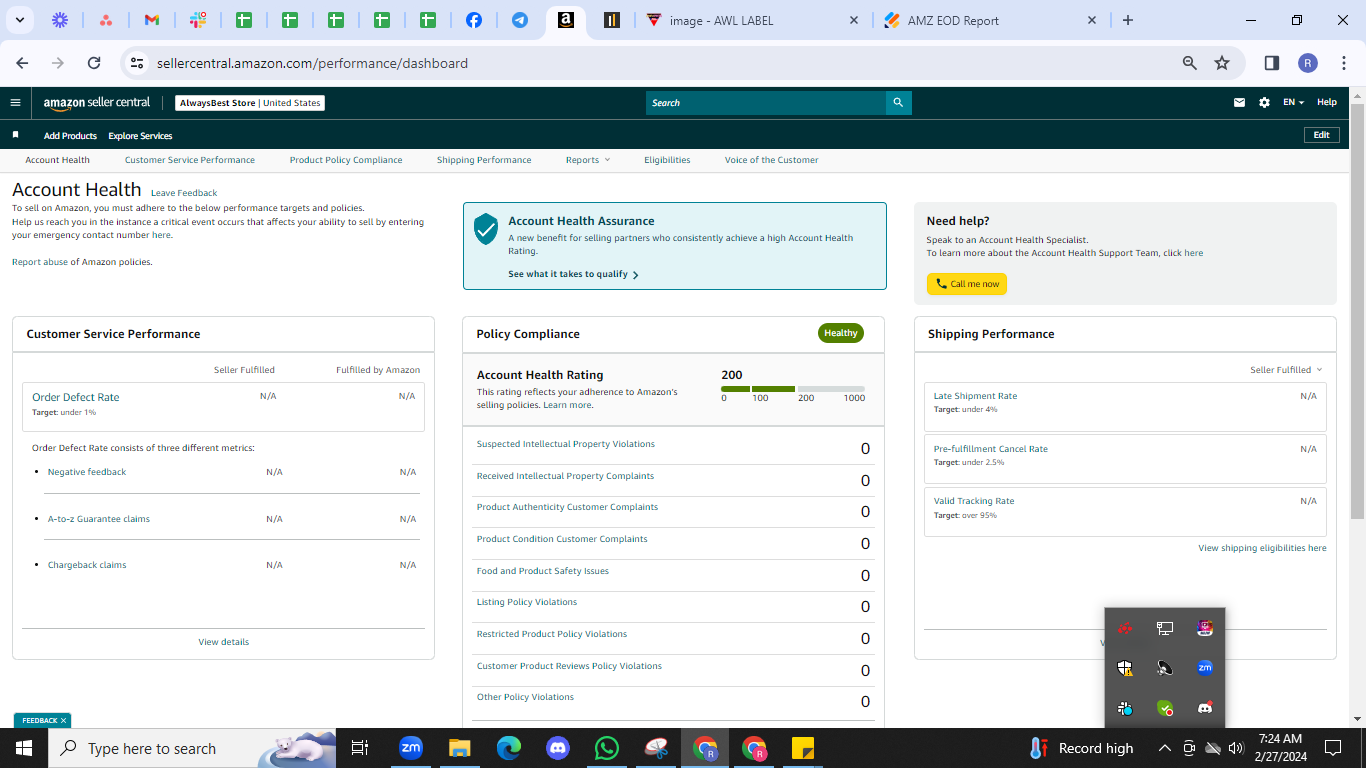Switch to the Gmail browser tab
The width and height of the screenshot is (1366, 768).
click(x=152, y=20)
